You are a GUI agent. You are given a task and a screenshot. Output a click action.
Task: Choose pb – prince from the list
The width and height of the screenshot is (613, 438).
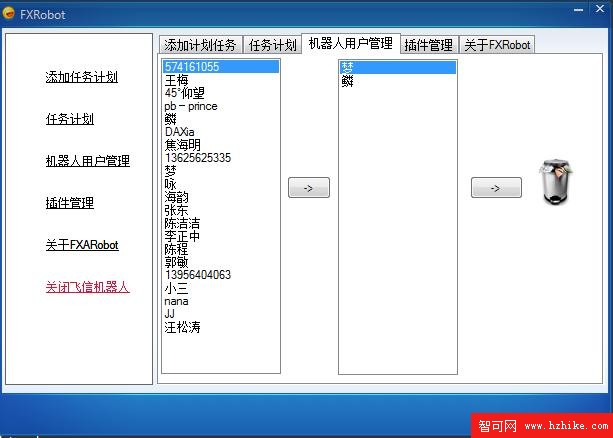191,106
